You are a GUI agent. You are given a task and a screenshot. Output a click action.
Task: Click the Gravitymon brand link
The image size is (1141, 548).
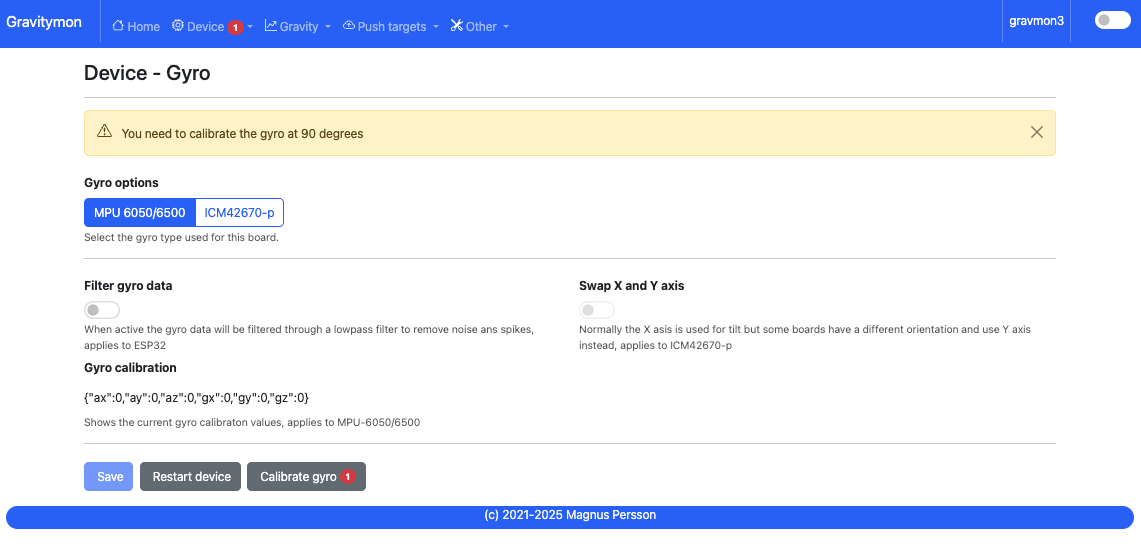(x=44, y=22)
